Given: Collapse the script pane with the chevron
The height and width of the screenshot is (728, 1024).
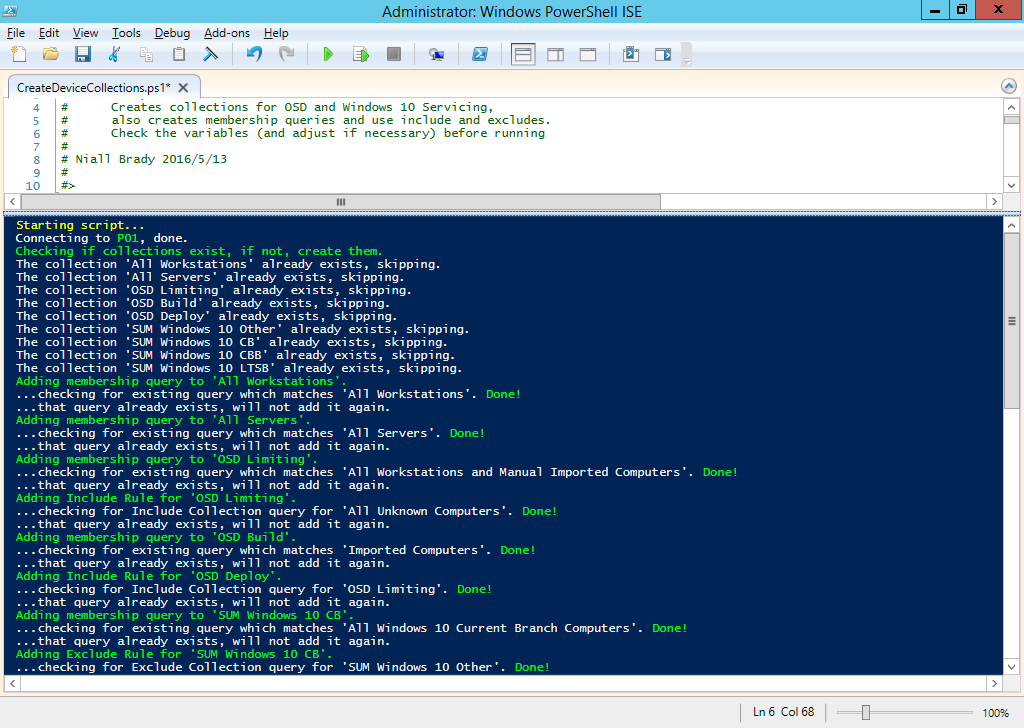Looking at the screenshot, I should (1008, 86).
